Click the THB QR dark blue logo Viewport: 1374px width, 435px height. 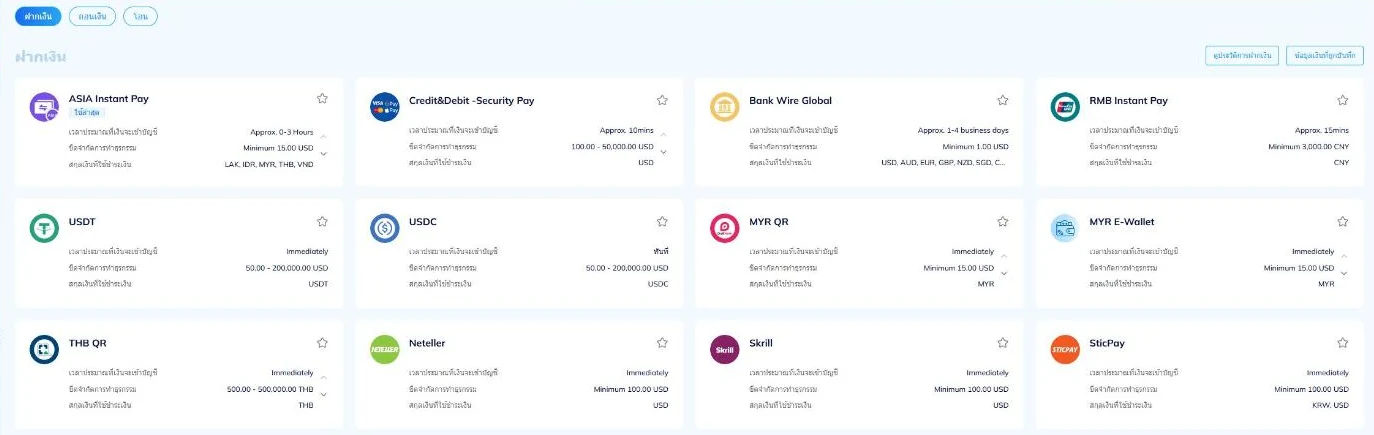point(44,349)
